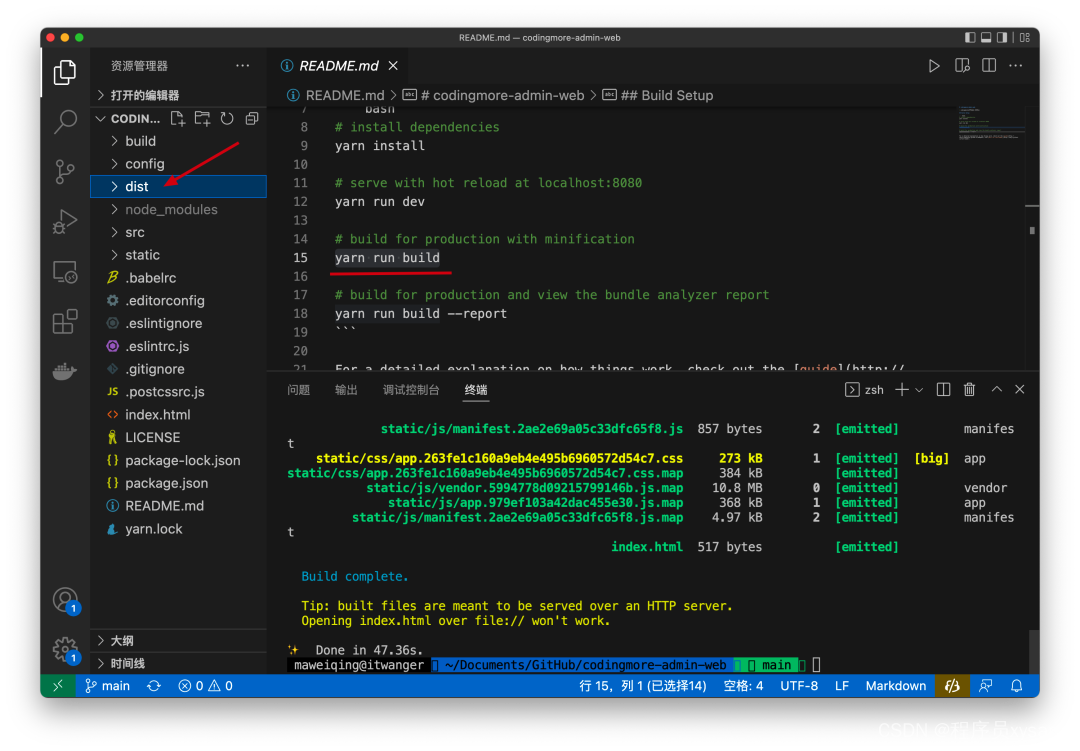The height and width of the screenshot is (751, 1080).
Task: Select the 终端 terminal tab
Action: click(476, 390)
